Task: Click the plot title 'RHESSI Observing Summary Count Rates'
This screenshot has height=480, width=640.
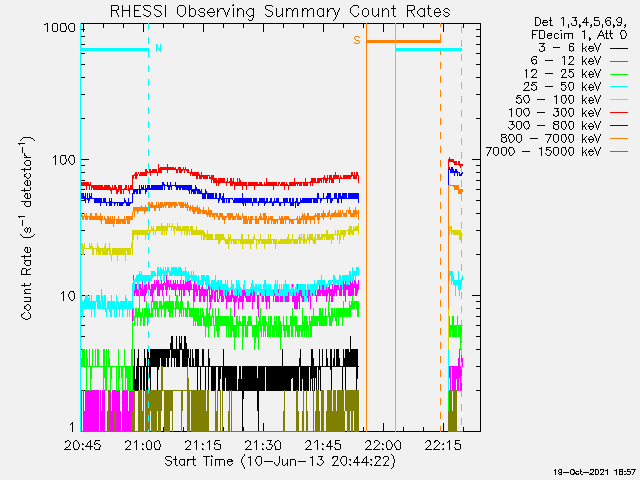Action: coord(280,11)
